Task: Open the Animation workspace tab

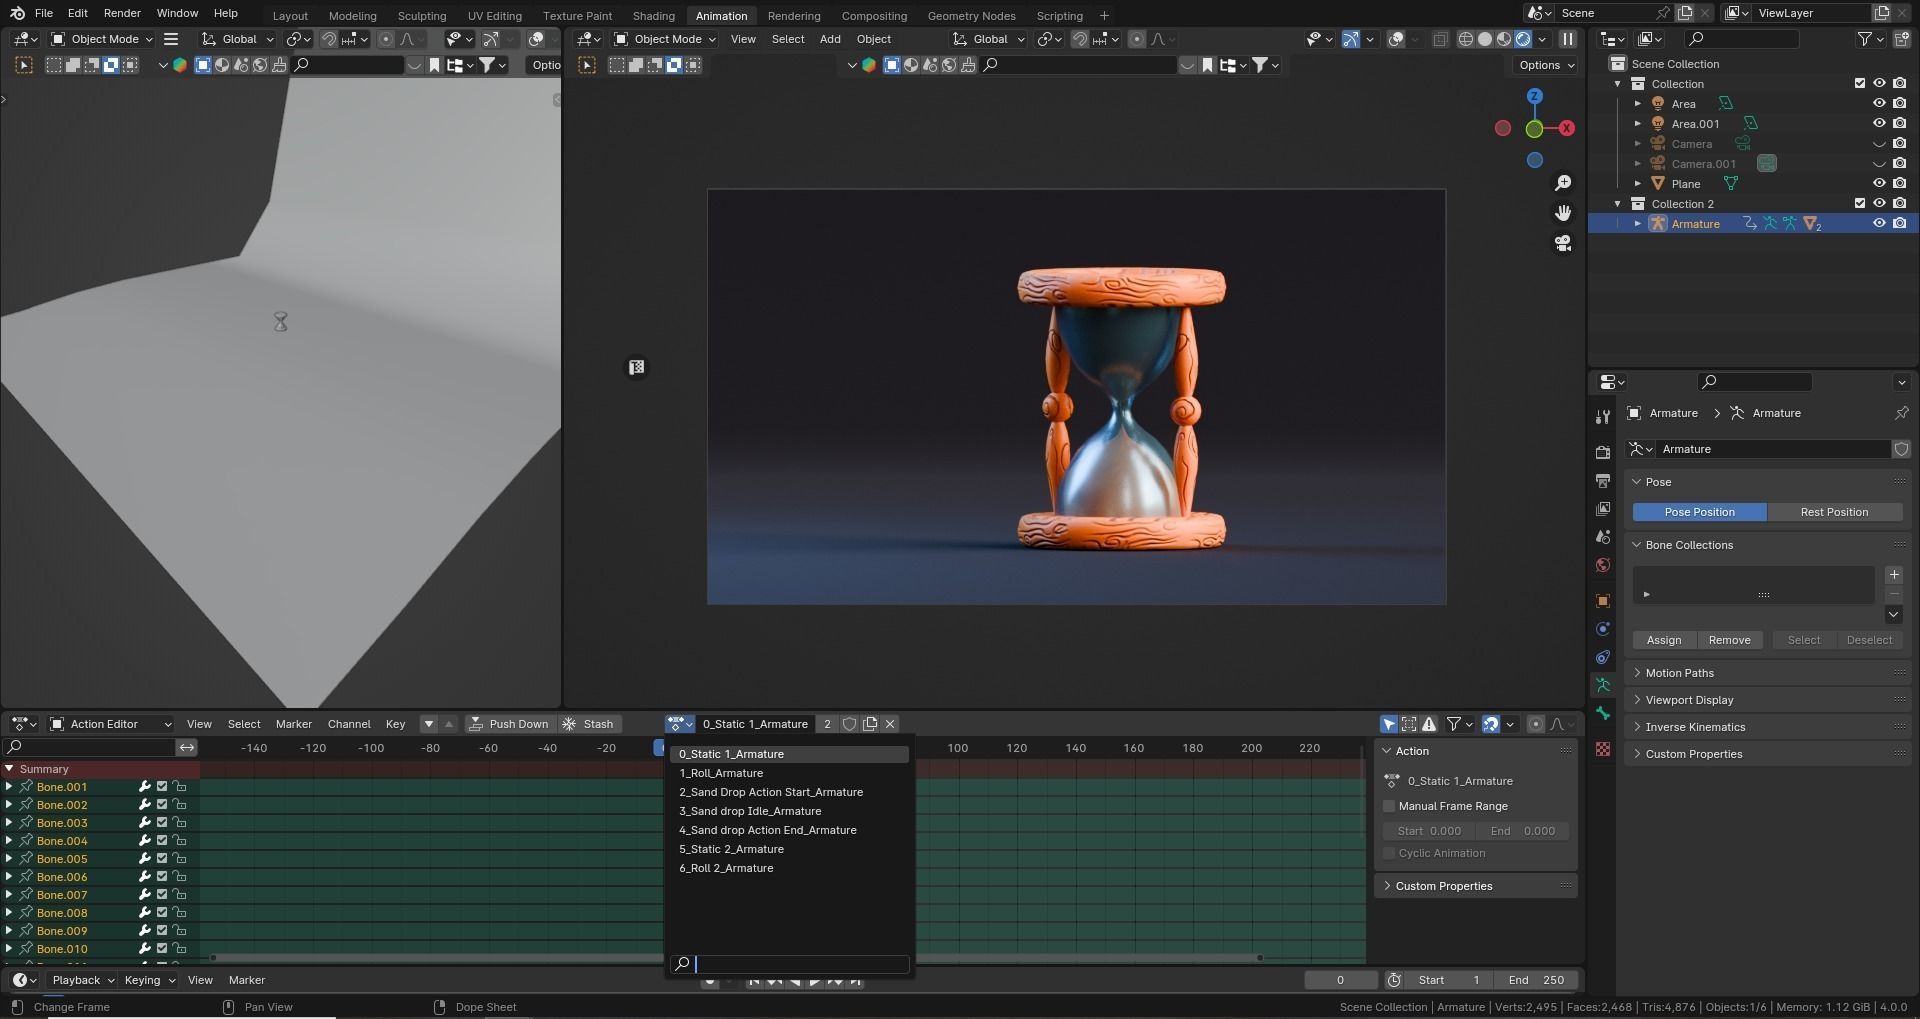Action: [721, 15]
